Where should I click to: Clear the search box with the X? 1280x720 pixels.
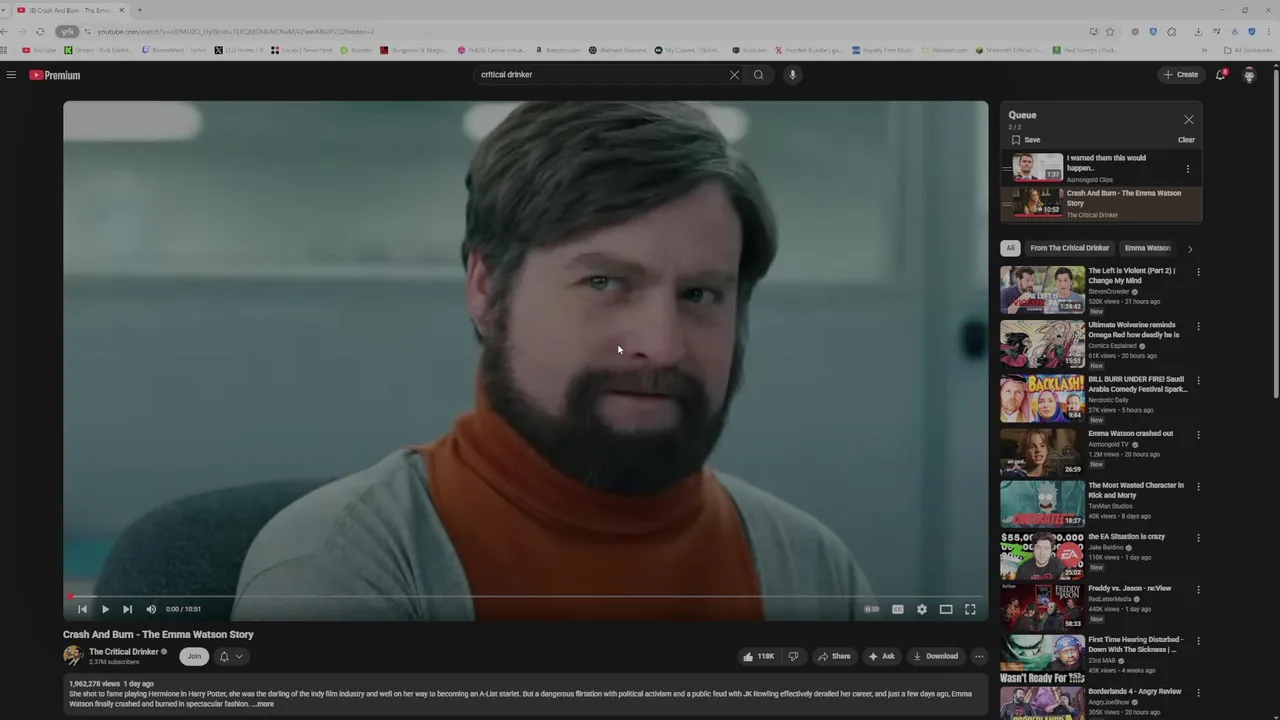[734, 75]
